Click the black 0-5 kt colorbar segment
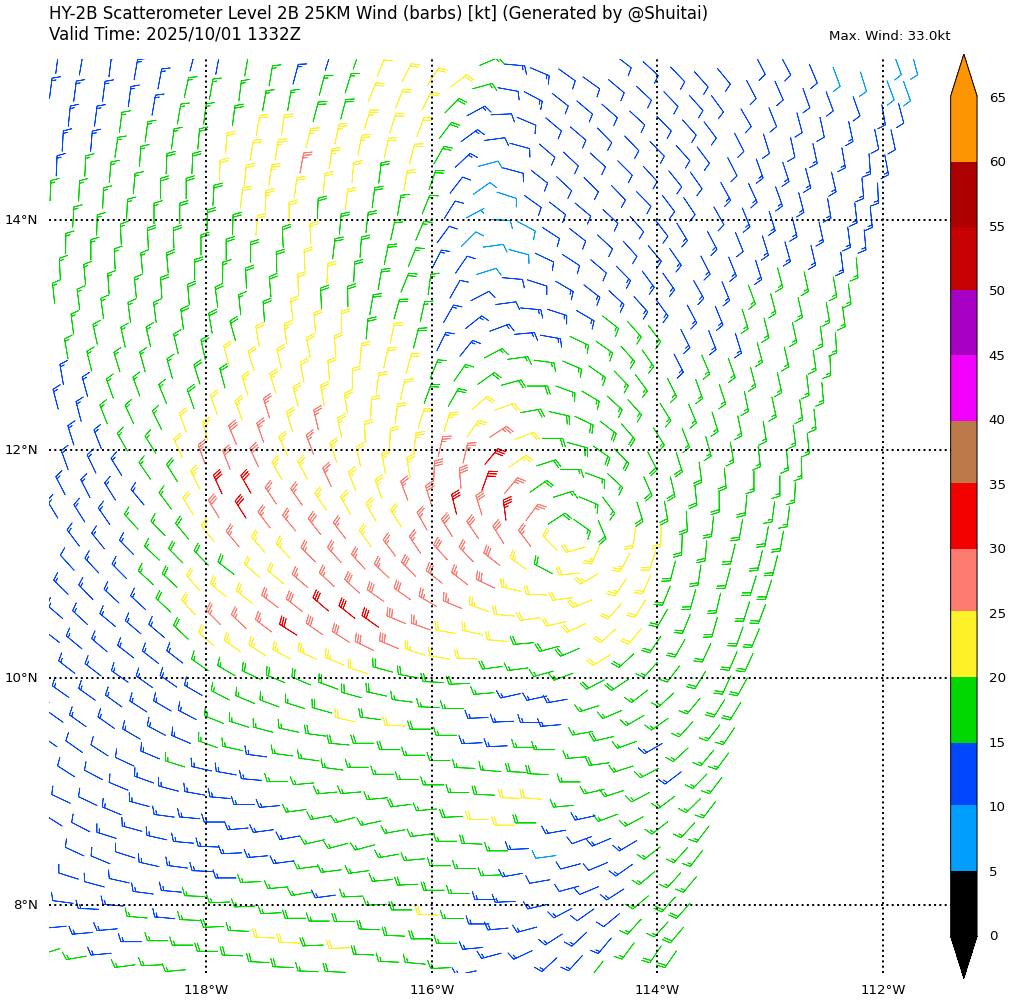This screenshot has height=1001, width=1010. point(963,903)
